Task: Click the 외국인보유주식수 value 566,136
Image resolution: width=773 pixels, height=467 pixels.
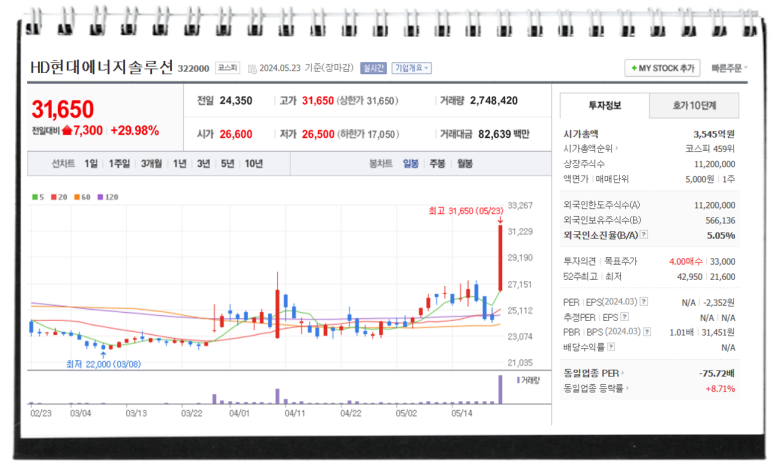Action: coord(720,220)
